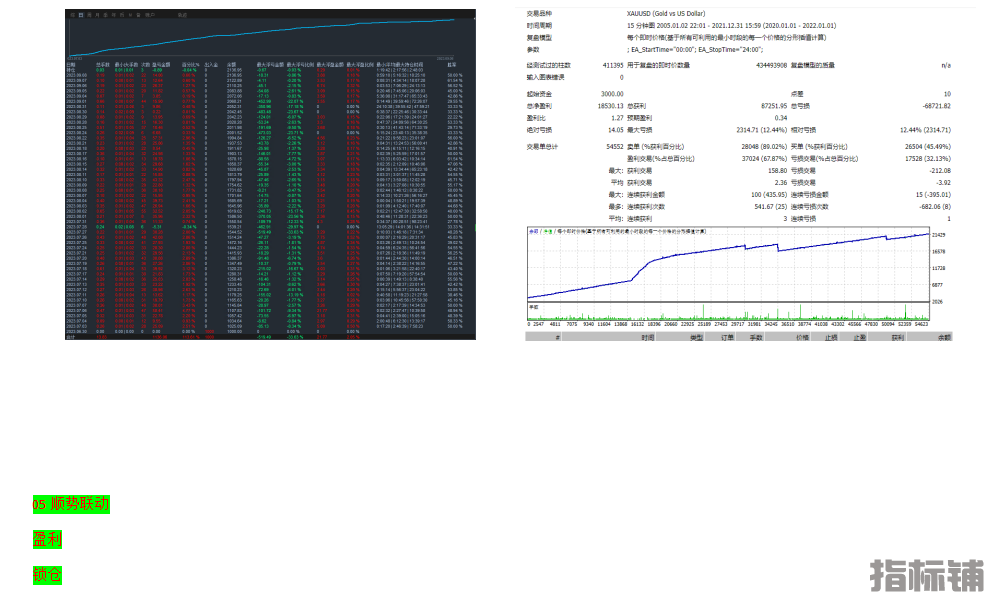The width and height of the screenshot is (998, 600).
Task: Click the maximal drawdown '2314.71 (12.44%)'
Action: pos(762,130)
